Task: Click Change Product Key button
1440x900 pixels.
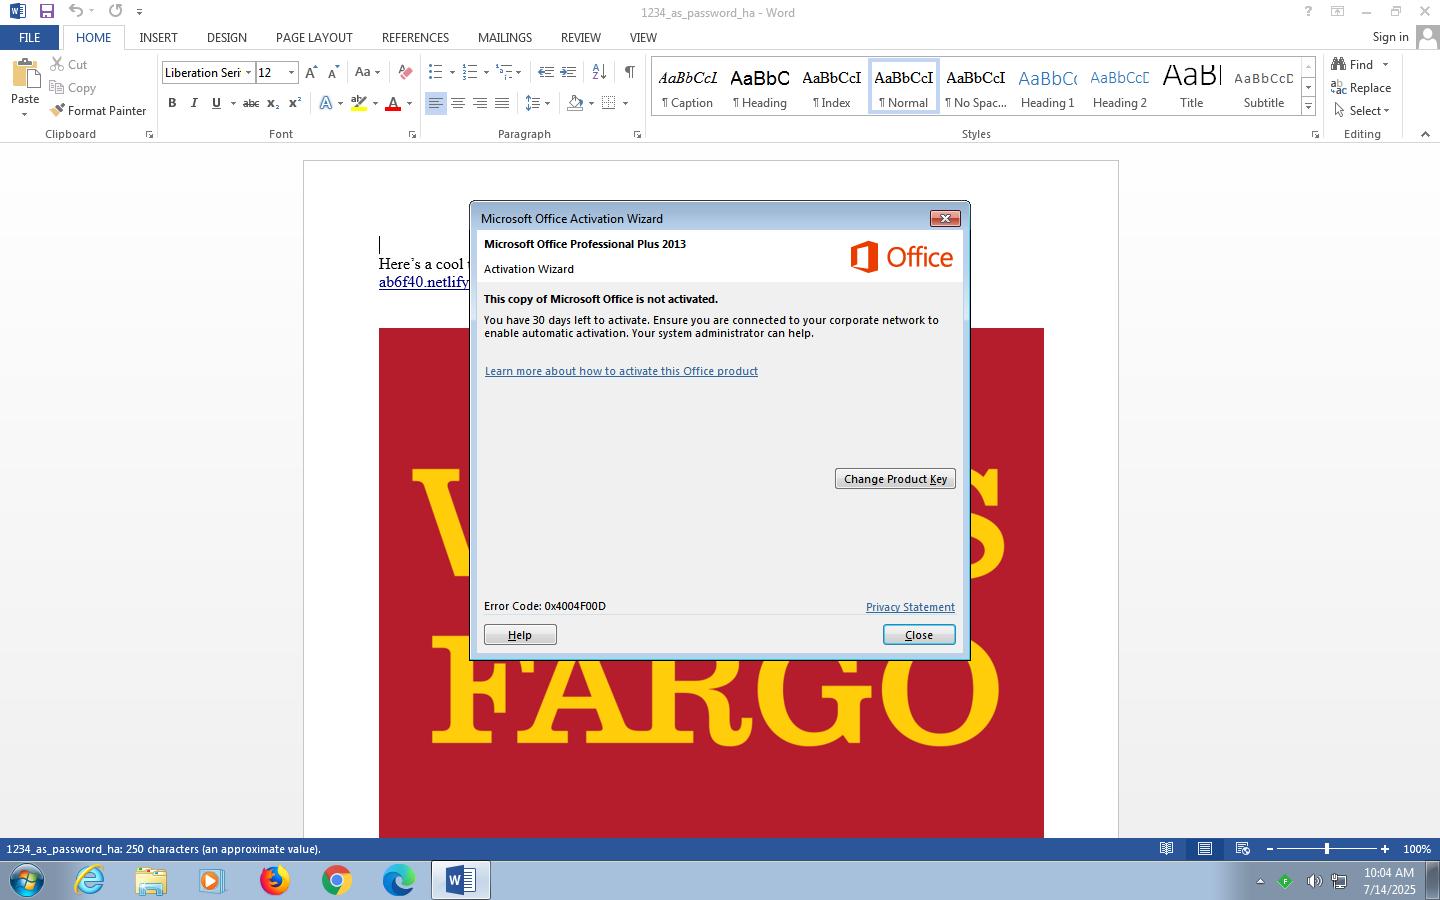Action: point(896,479)
